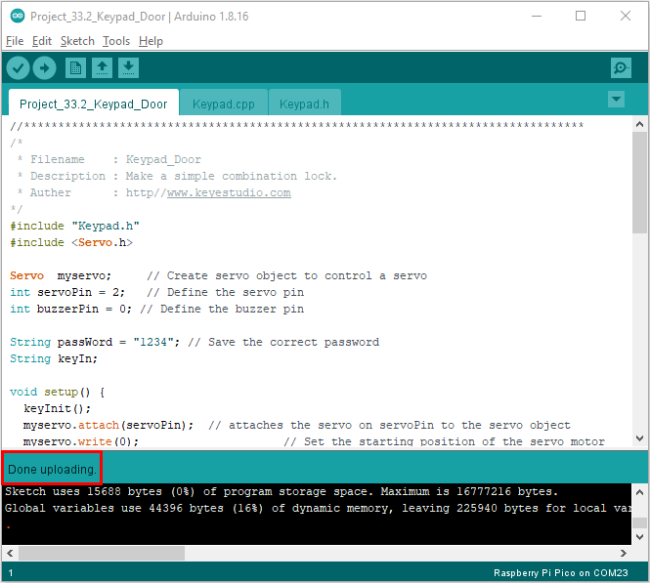This screenshot has height=584, width=650.
Task: Click the horizontal scroll-left arrow
Action: pyautogui.click(x=10, y=553)
